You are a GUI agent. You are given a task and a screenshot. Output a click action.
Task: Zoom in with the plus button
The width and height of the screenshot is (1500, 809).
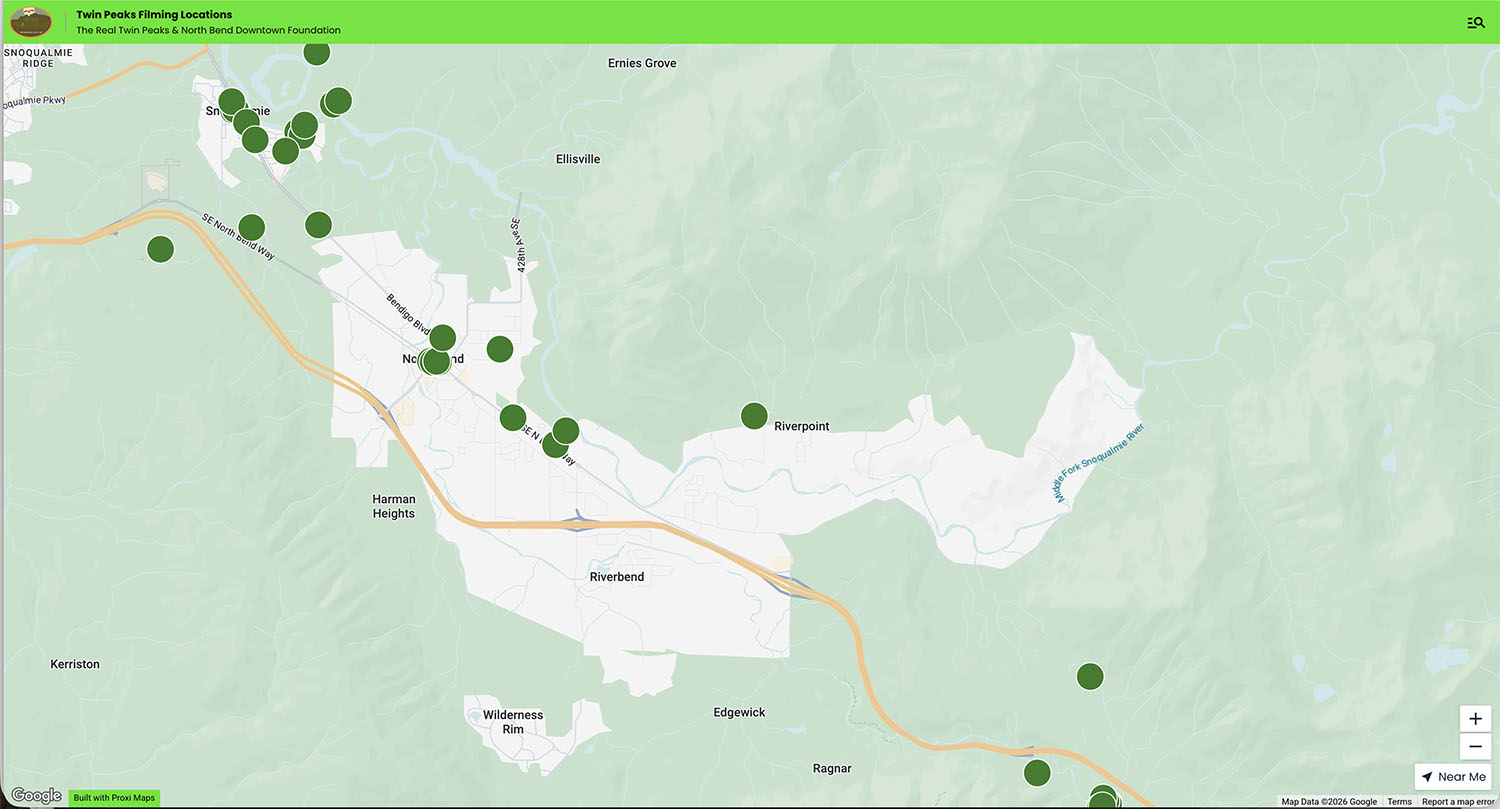click(x=1475, y=719)
